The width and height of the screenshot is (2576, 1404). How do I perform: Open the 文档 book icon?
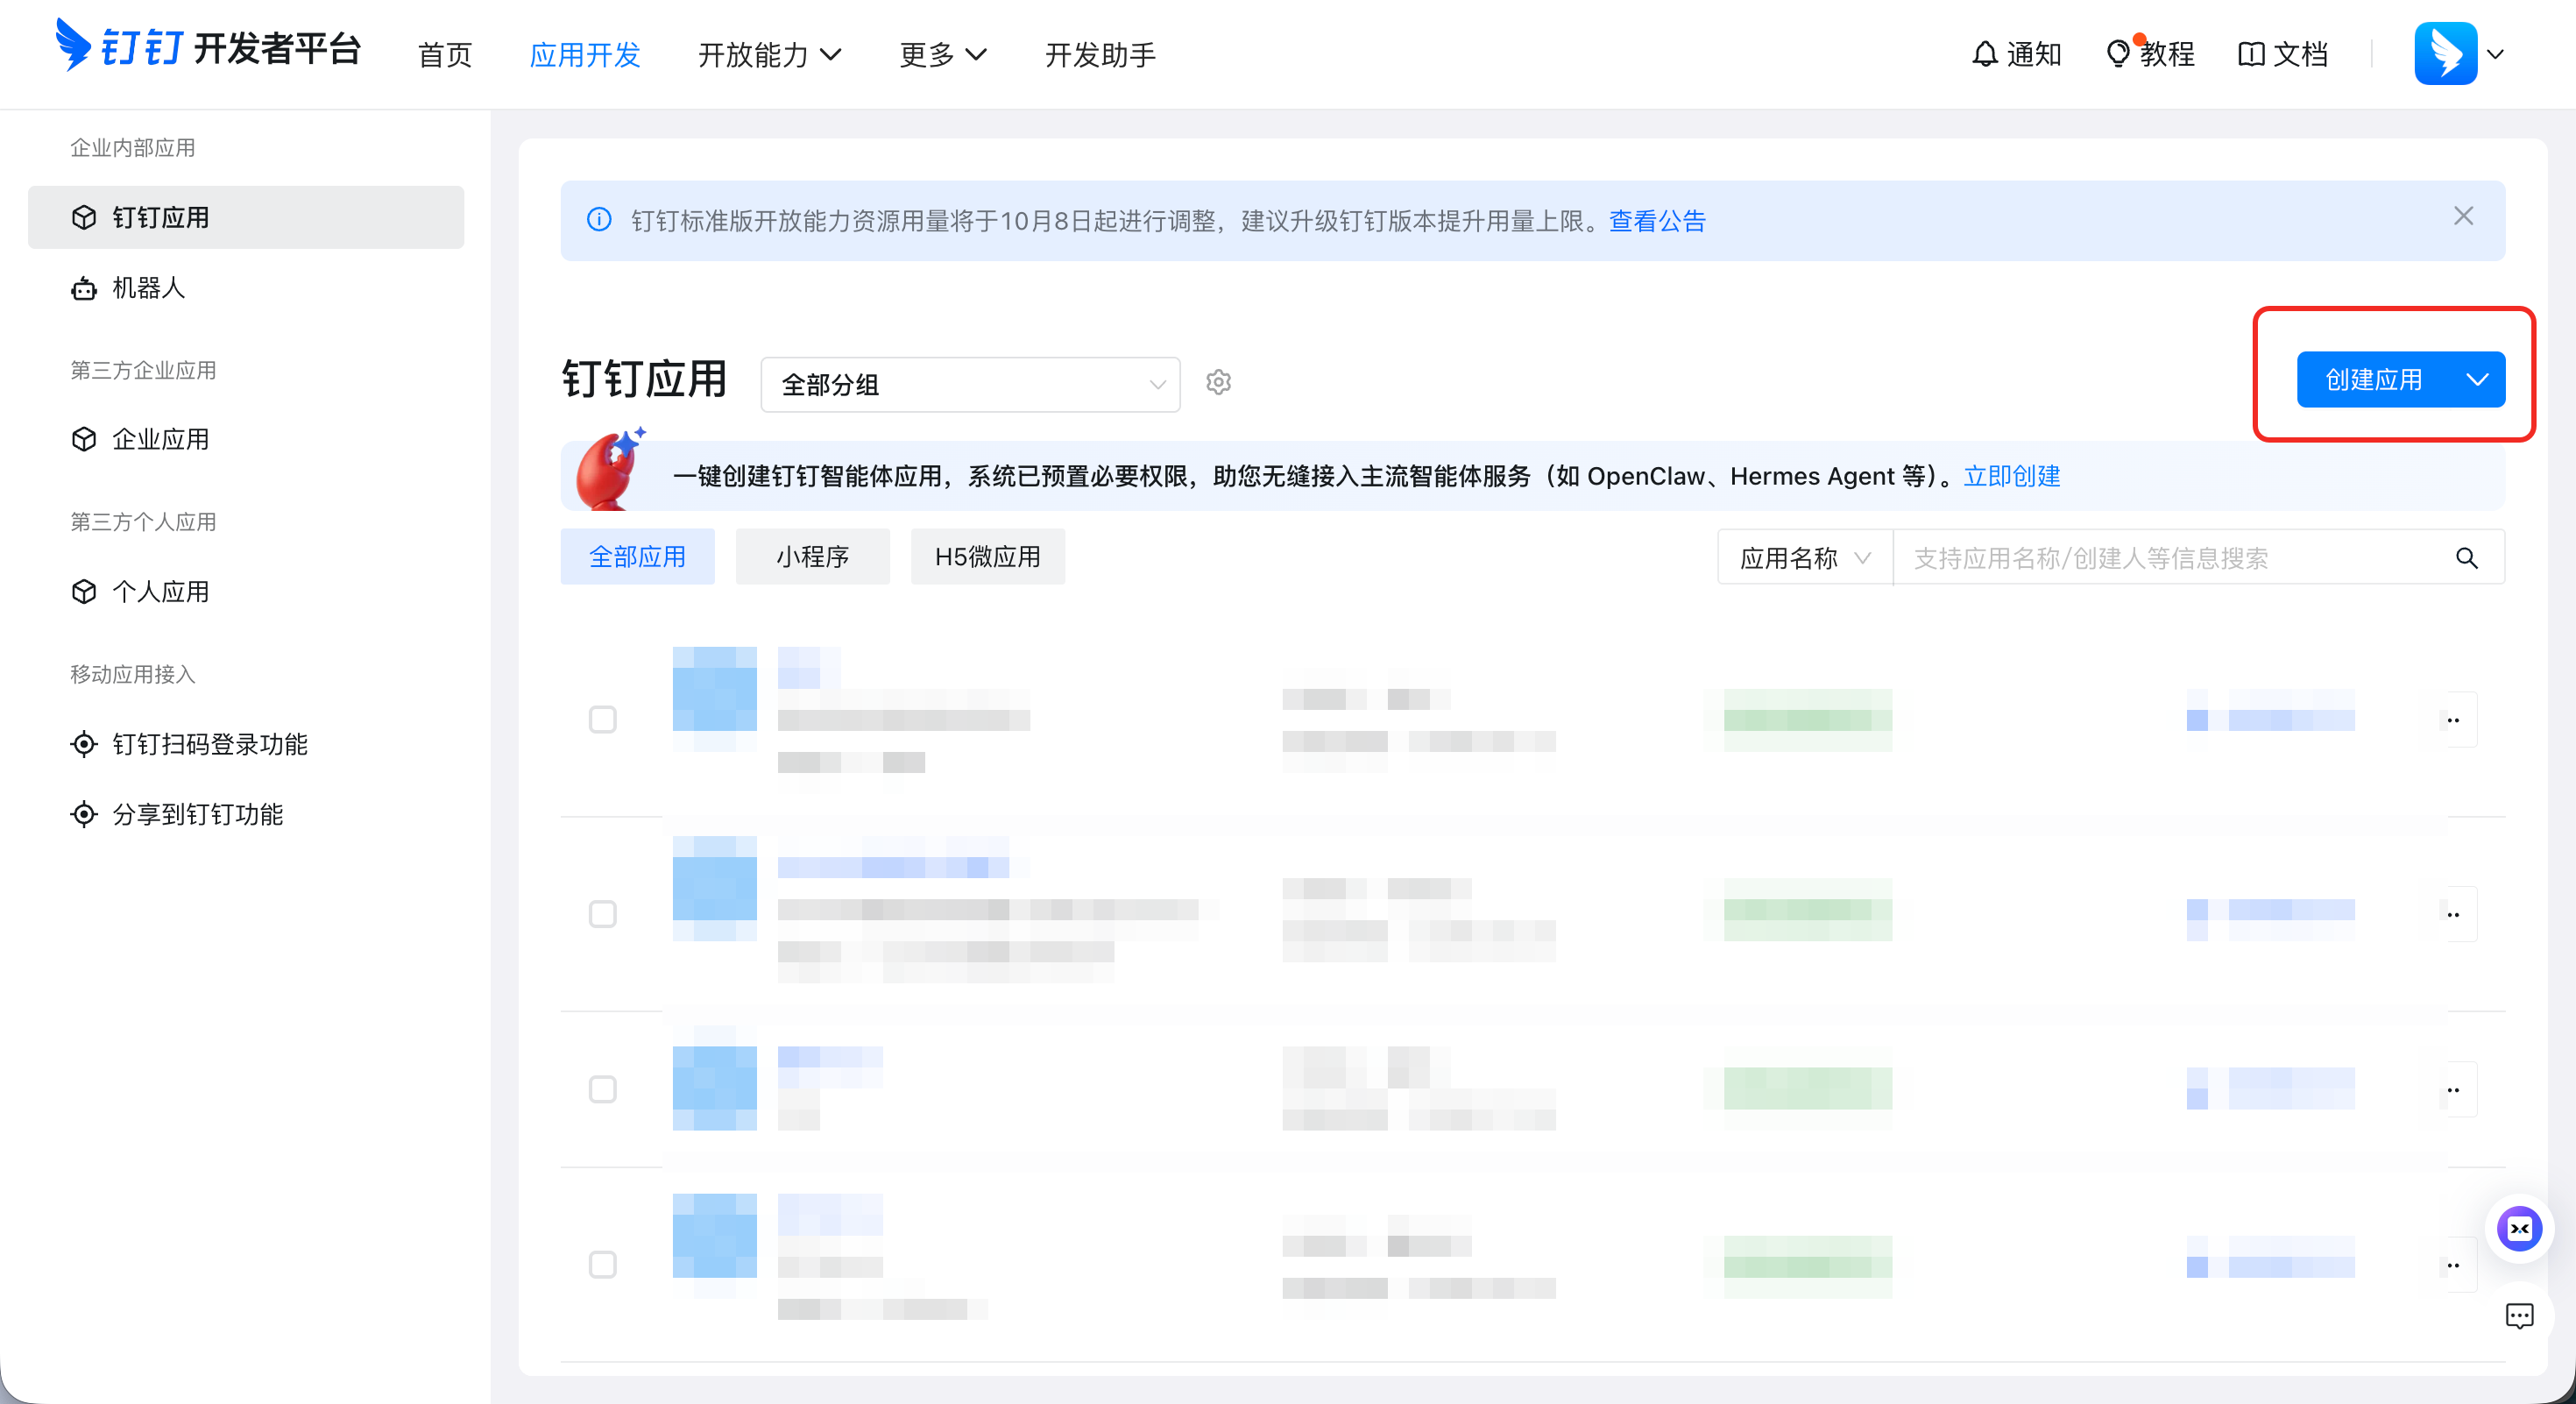(2251, 54)
